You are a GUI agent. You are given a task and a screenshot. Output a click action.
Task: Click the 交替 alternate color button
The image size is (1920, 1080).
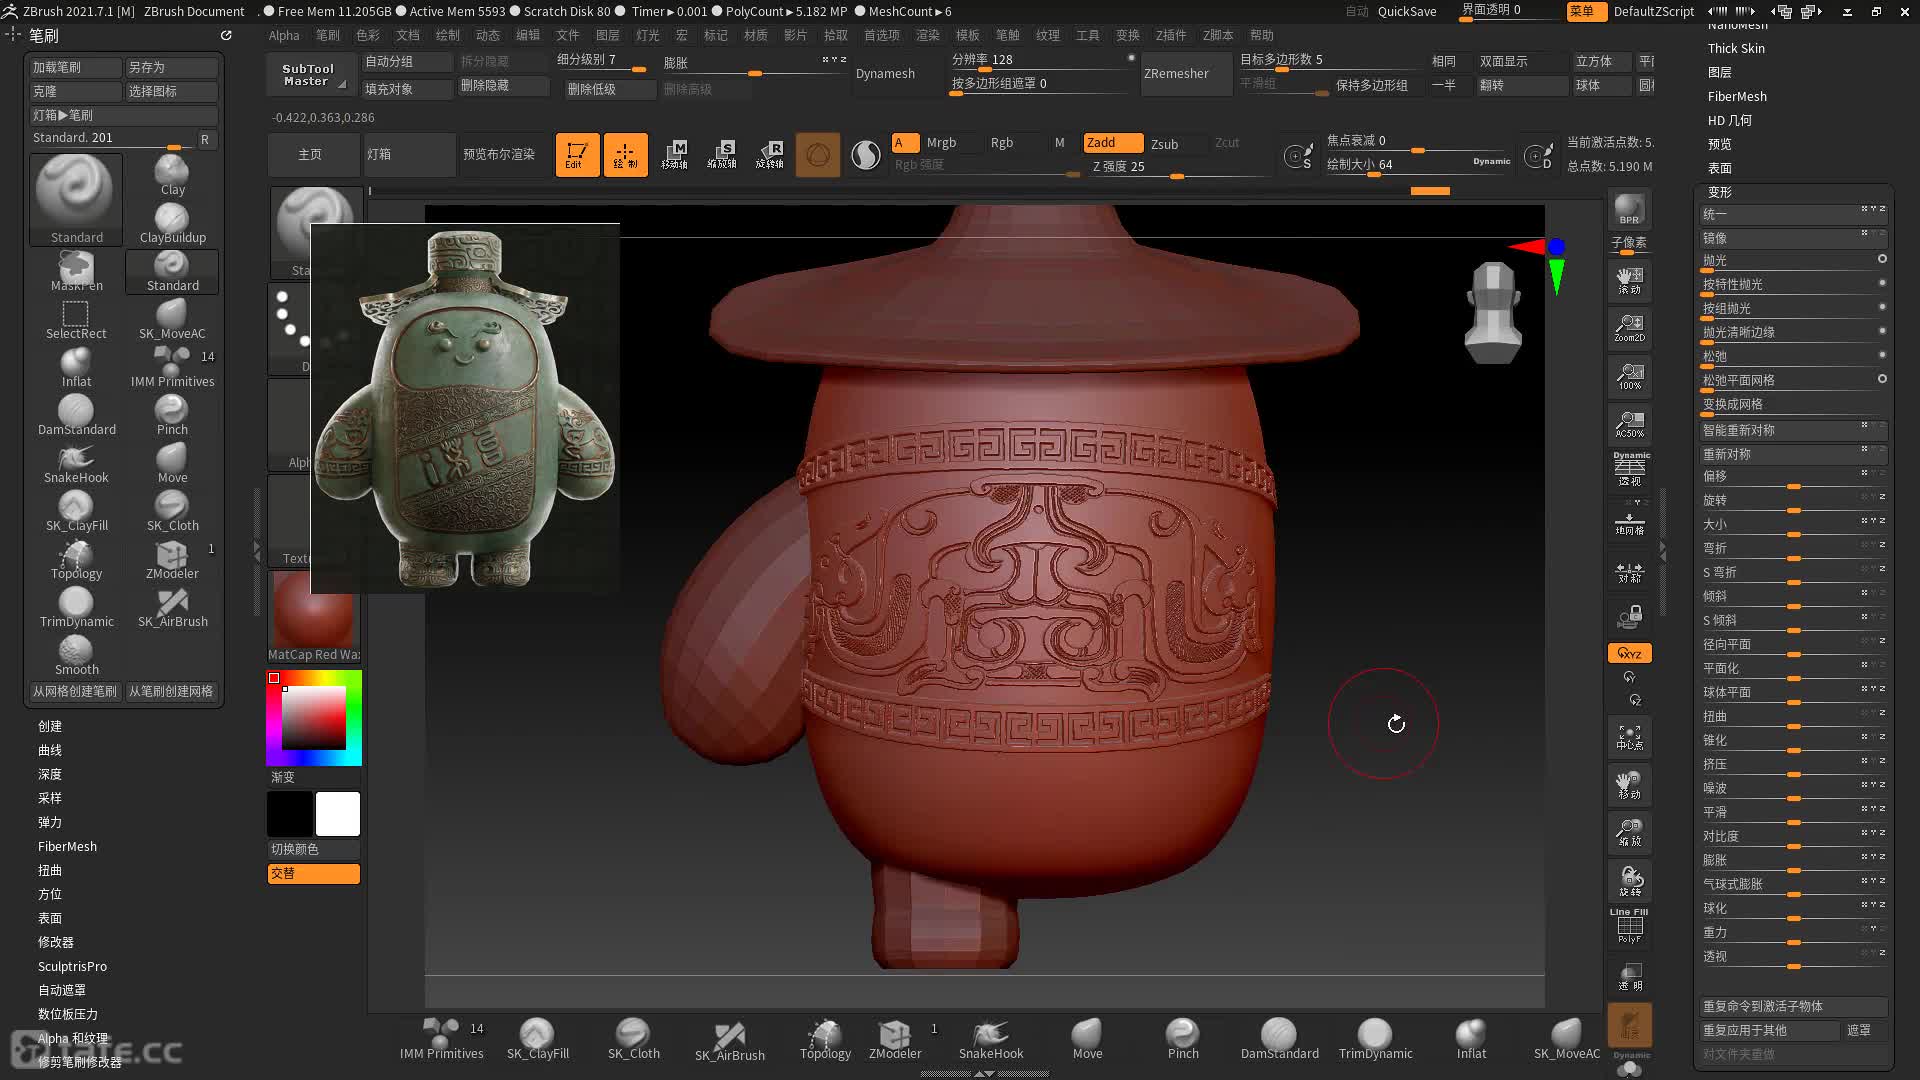pos(313,873)
